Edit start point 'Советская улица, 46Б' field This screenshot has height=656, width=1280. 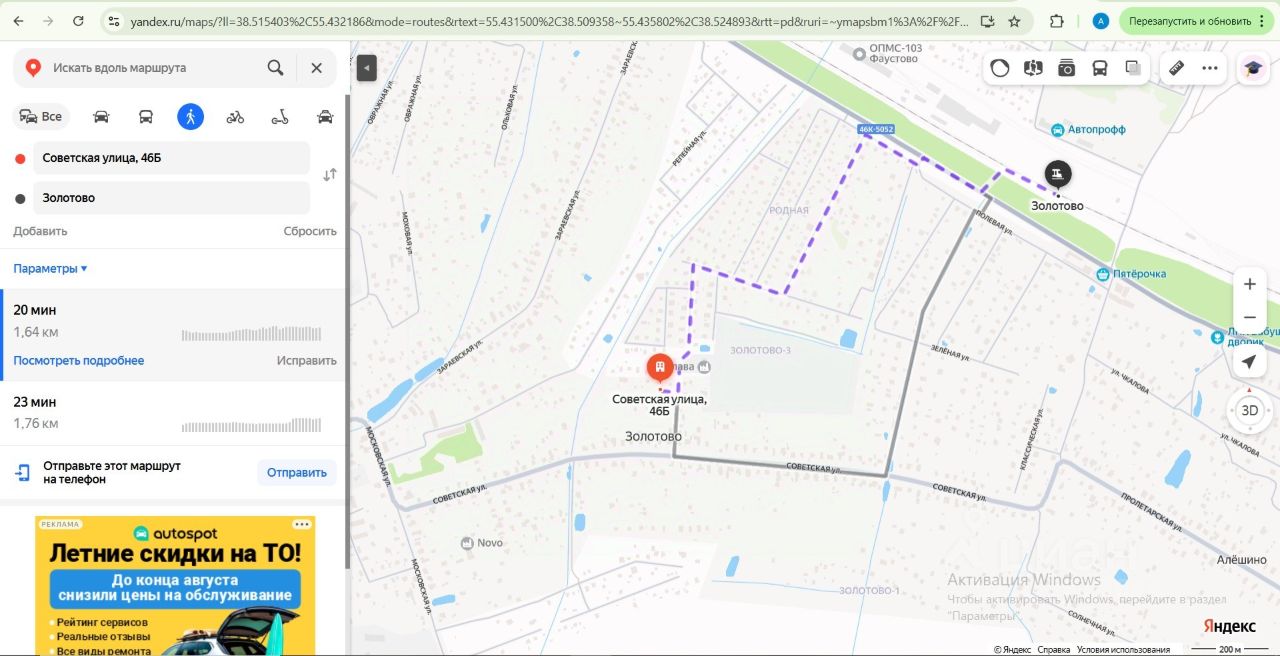(x=172, y=158)
